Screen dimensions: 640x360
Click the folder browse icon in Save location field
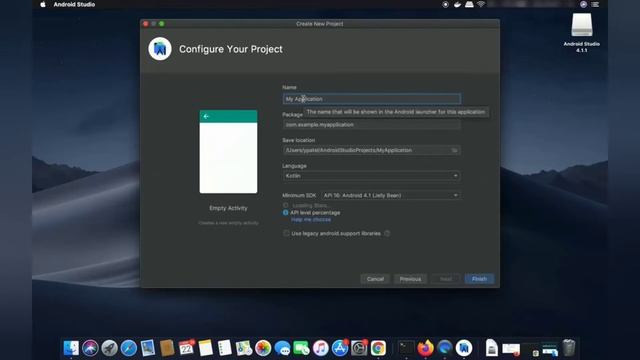(x=454, y=150)
